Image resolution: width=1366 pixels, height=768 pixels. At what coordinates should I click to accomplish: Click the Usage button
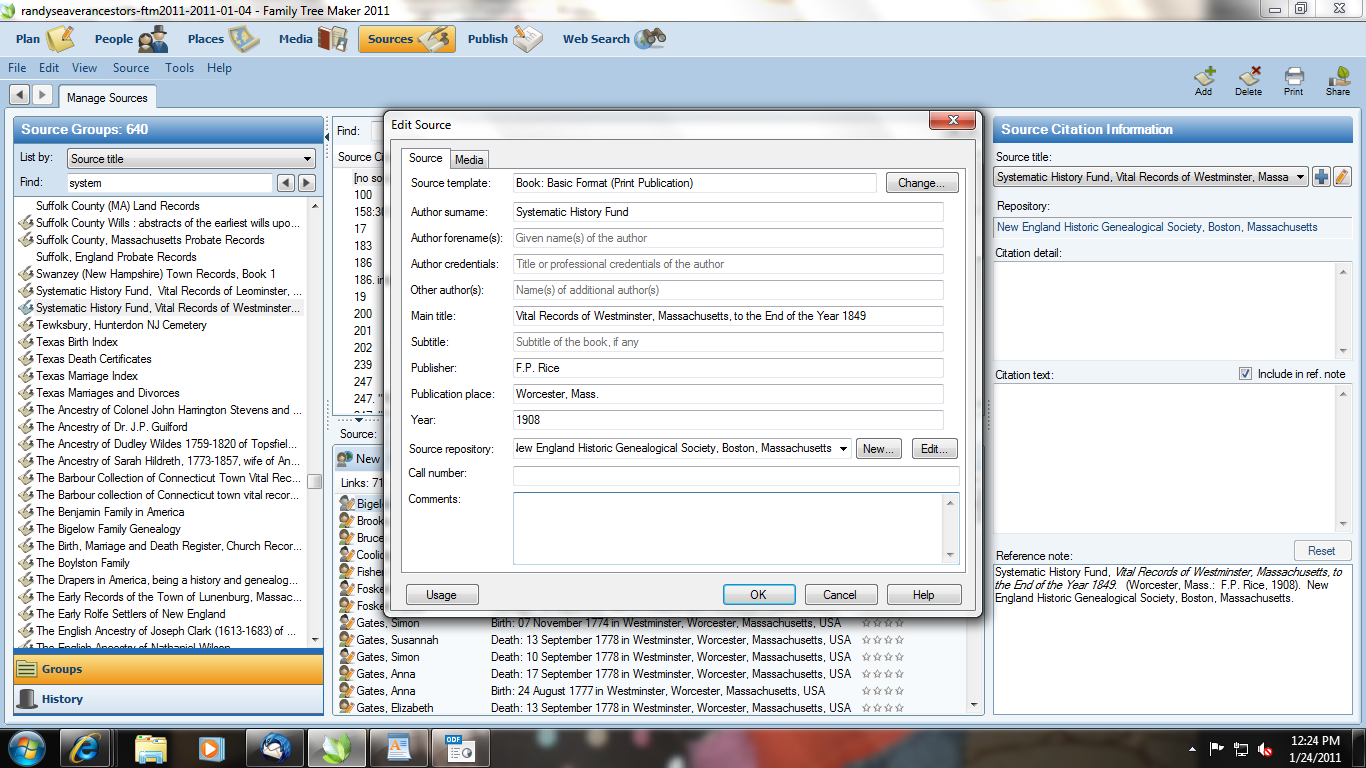tap(442, 595)
